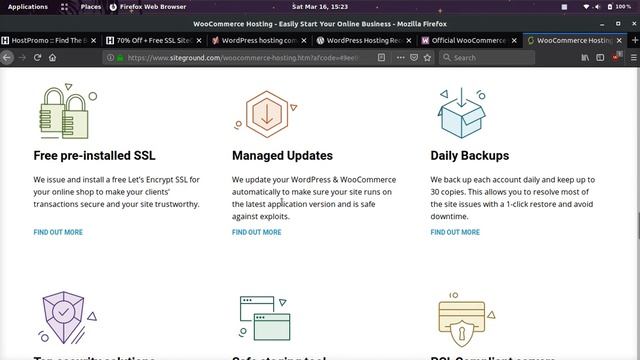Show site information icon in address bar
The height and width of the screenshot is (360, 640).
point(110,58)
